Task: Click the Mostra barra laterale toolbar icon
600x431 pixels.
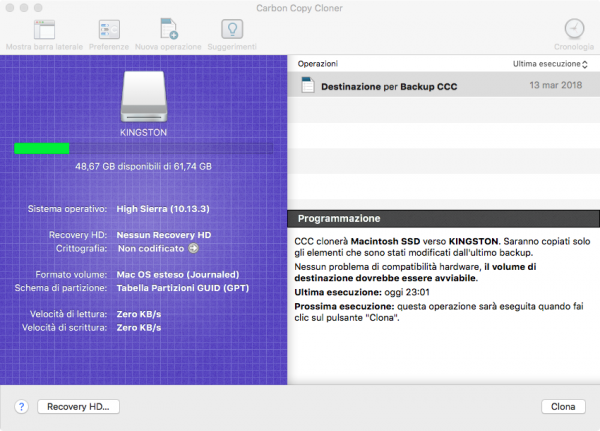Action: click(44, 29)
